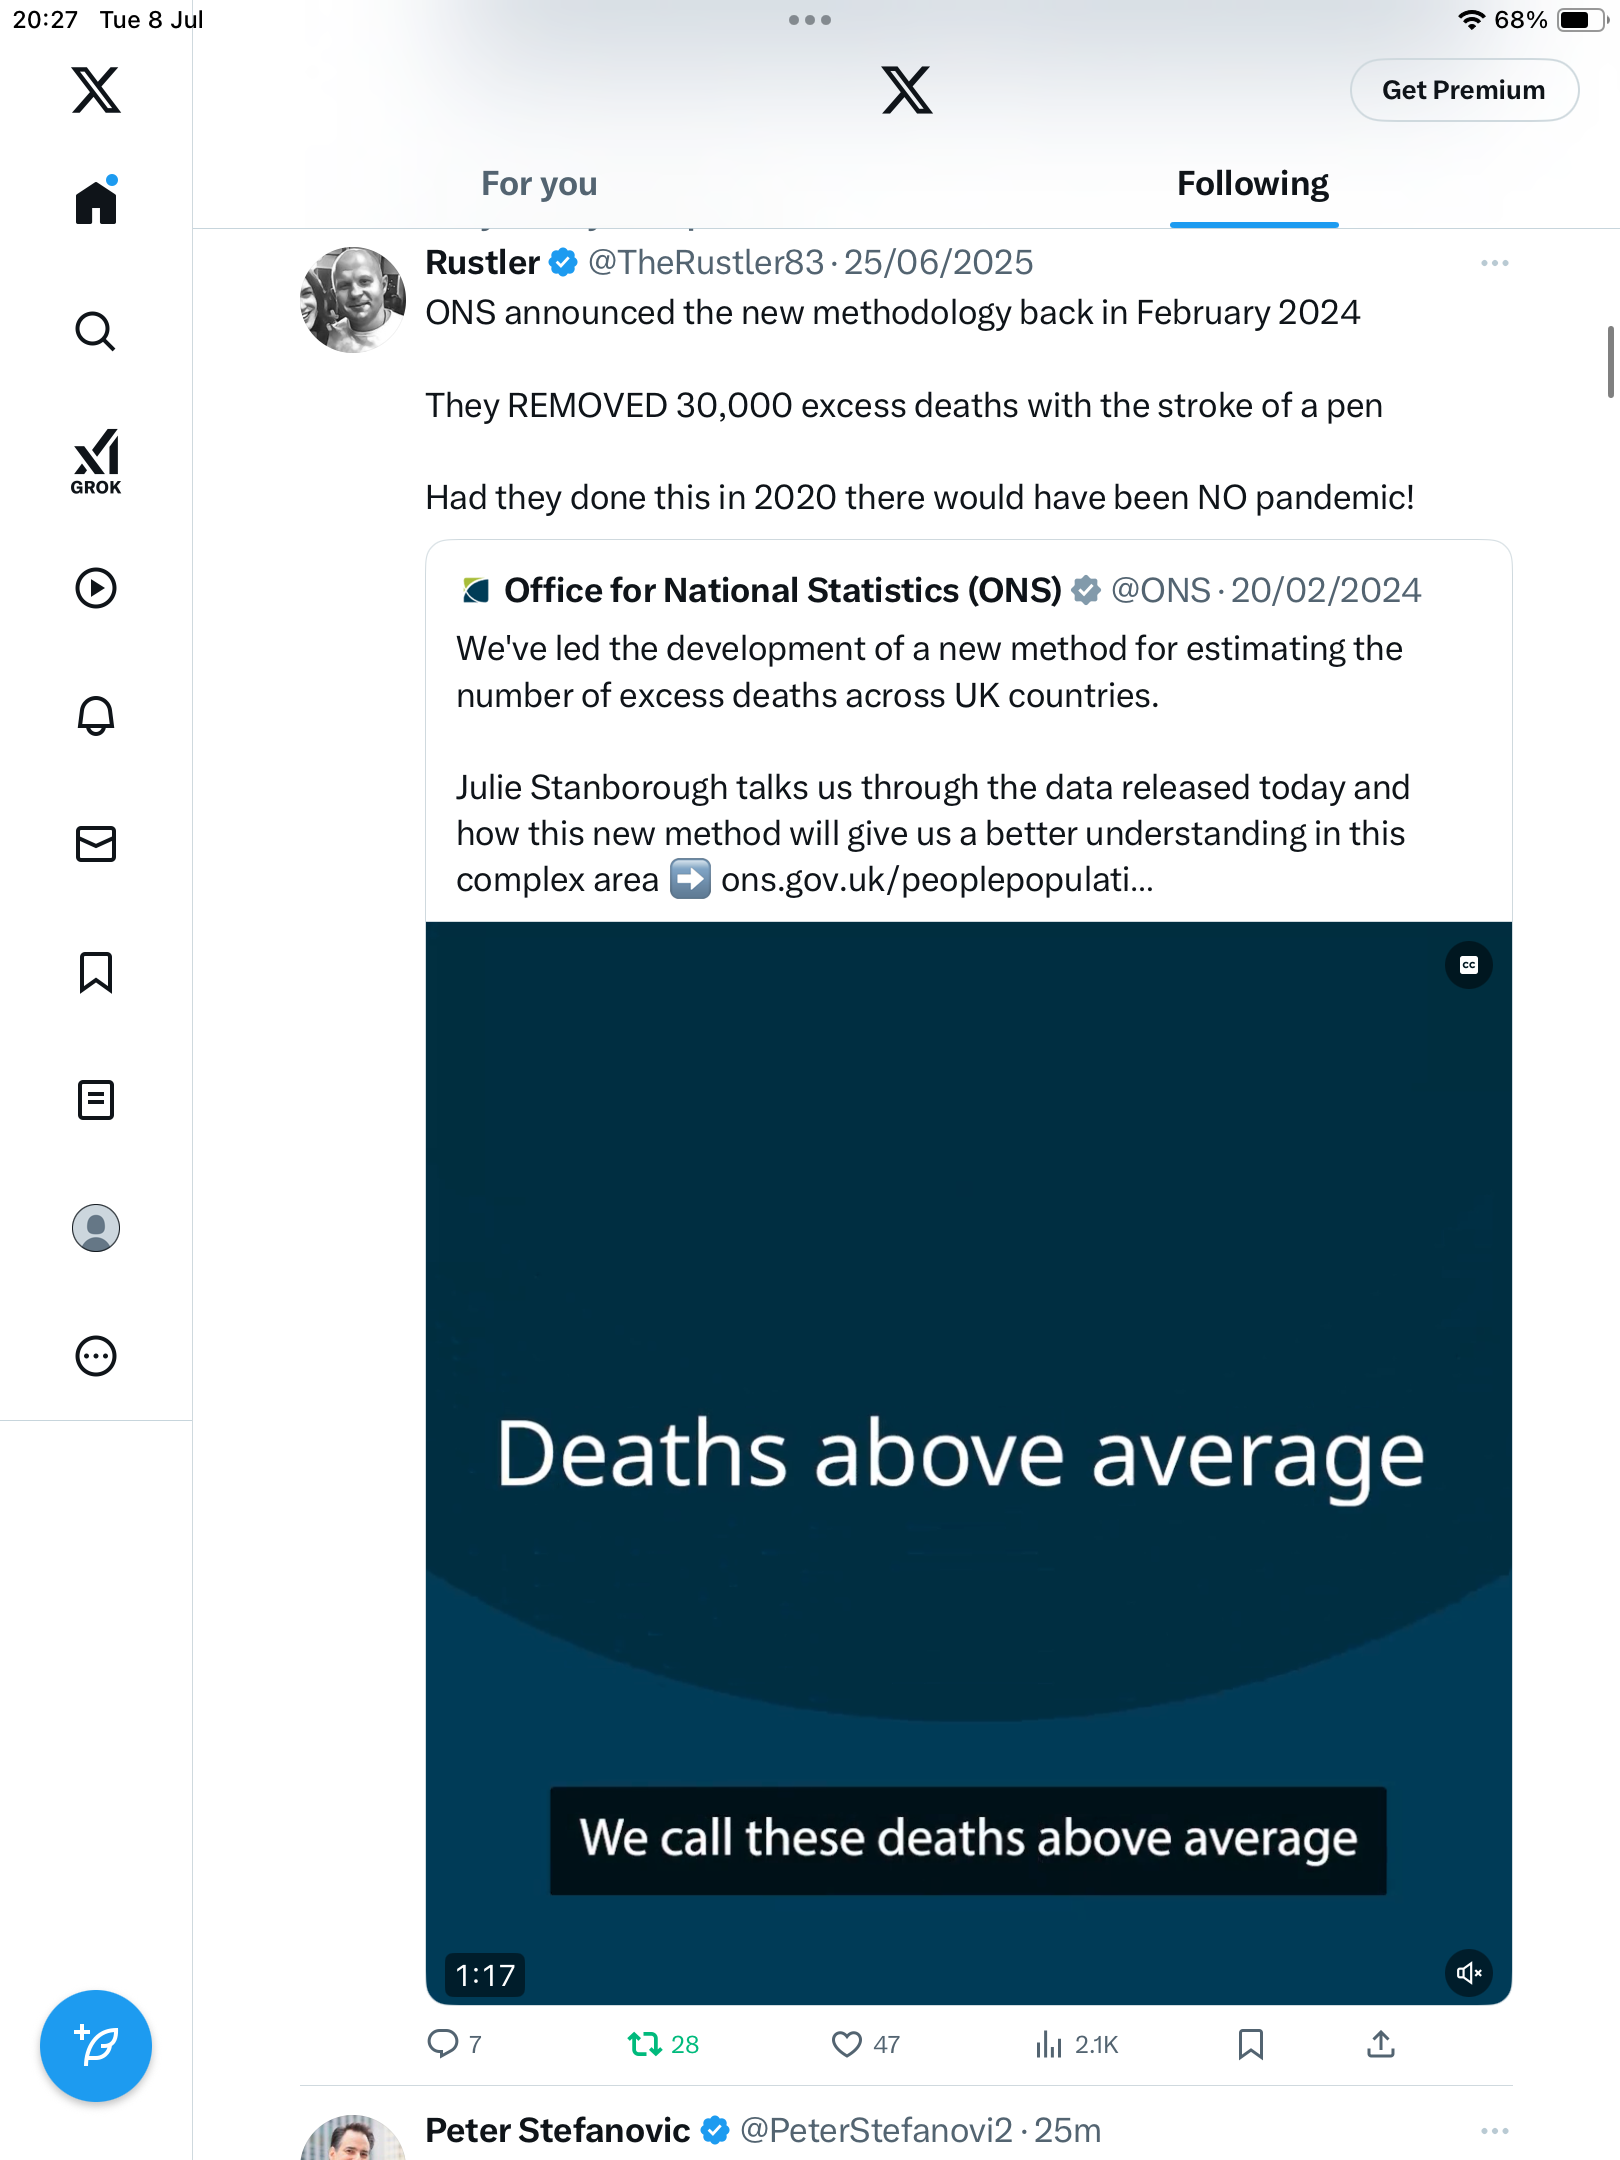Viewport: 1620px width, 2160px height.
Task: Unmute the video sound
Action: click(1469, 1973)
